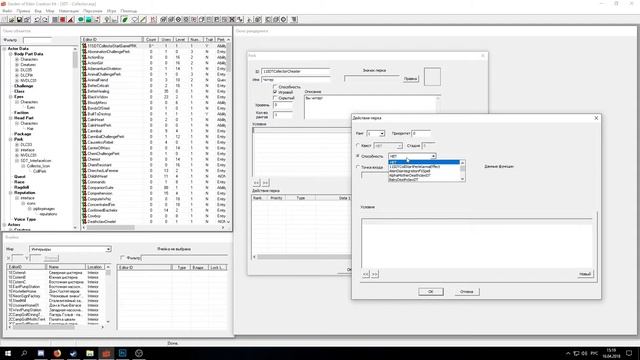
Task: Select the Quest item in object tree
Action: (x=20, y=177)
